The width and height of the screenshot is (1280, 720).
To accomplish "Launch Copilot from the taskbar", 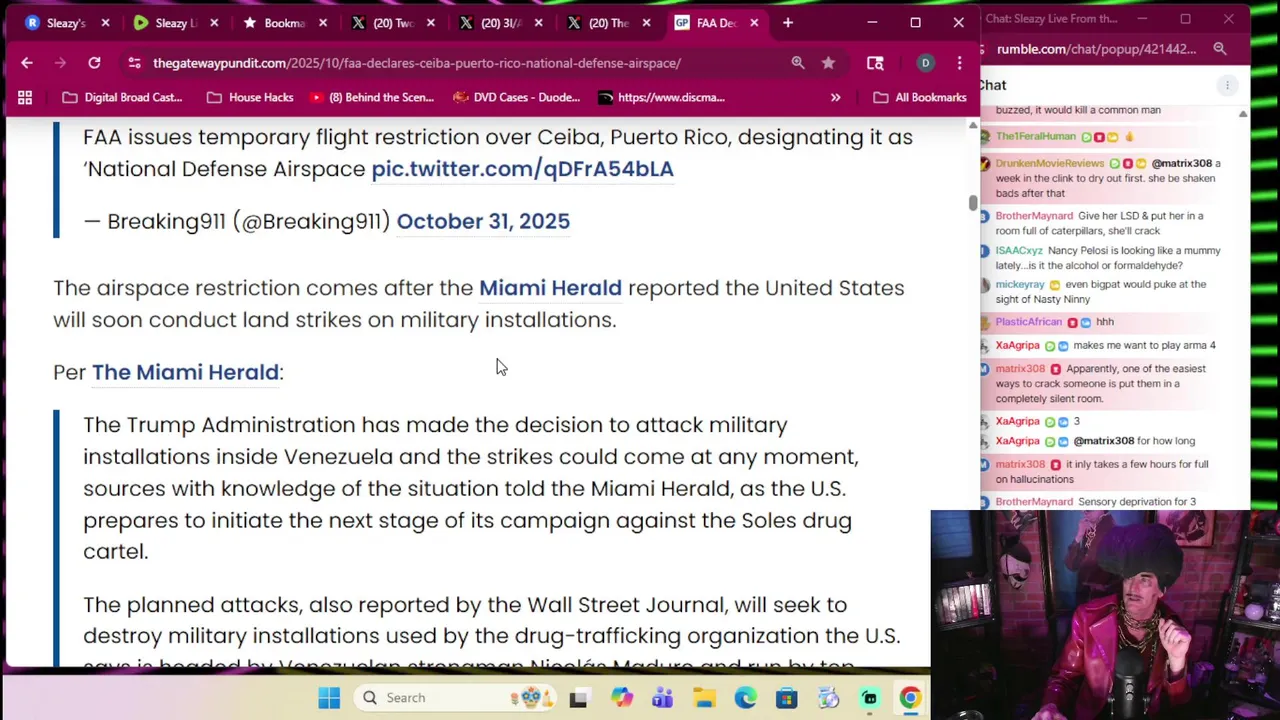I will [622, 698].
